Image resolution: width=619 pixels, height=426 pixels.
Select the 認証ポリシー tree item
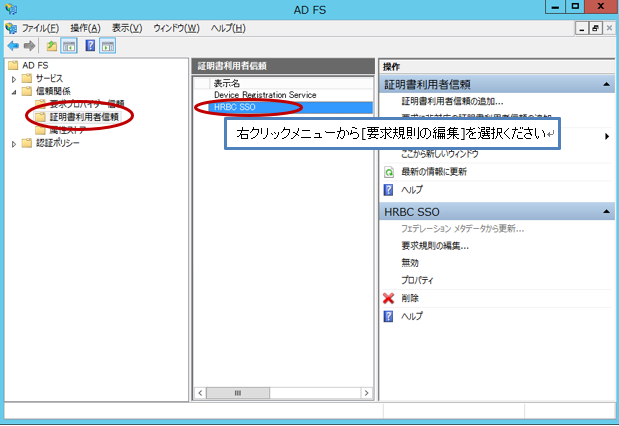(x=58, y=143)
